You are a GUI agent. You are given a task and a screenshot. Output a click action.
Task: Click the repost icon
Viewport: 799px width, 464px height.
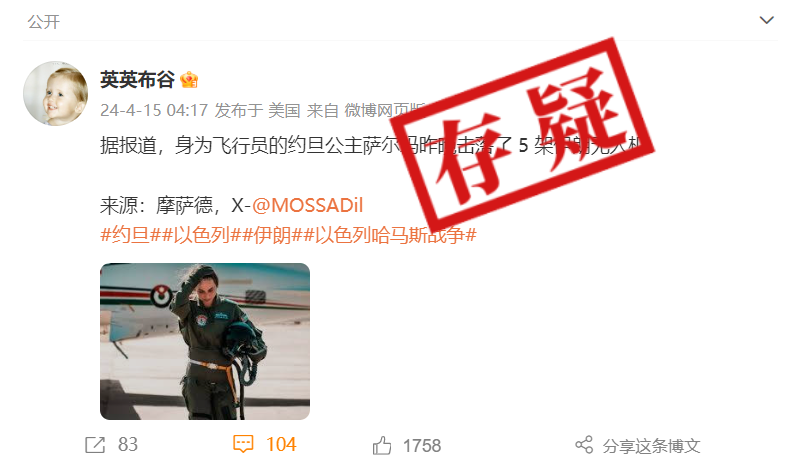[x=95, y=445]
